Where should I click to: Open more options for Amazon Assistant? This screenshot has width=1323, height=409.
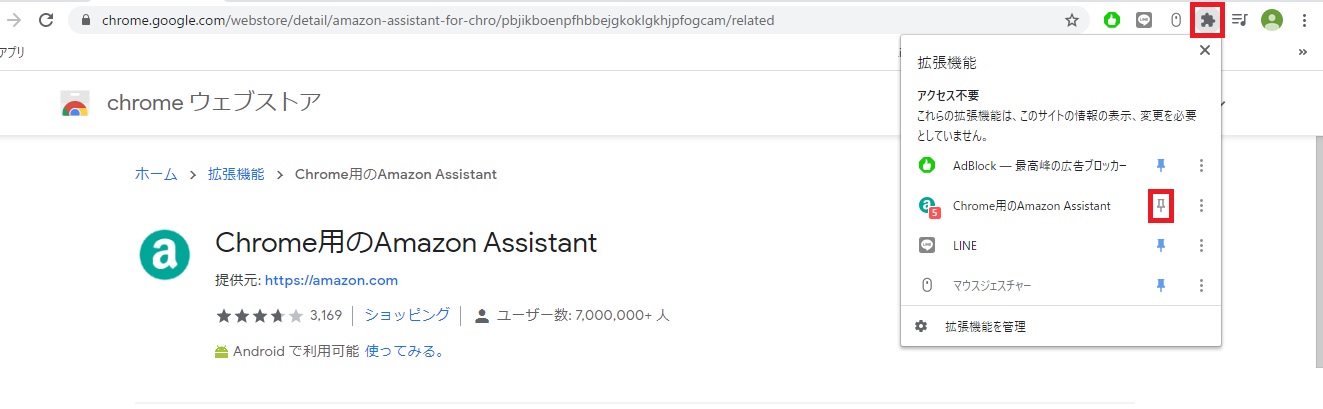1201,205
